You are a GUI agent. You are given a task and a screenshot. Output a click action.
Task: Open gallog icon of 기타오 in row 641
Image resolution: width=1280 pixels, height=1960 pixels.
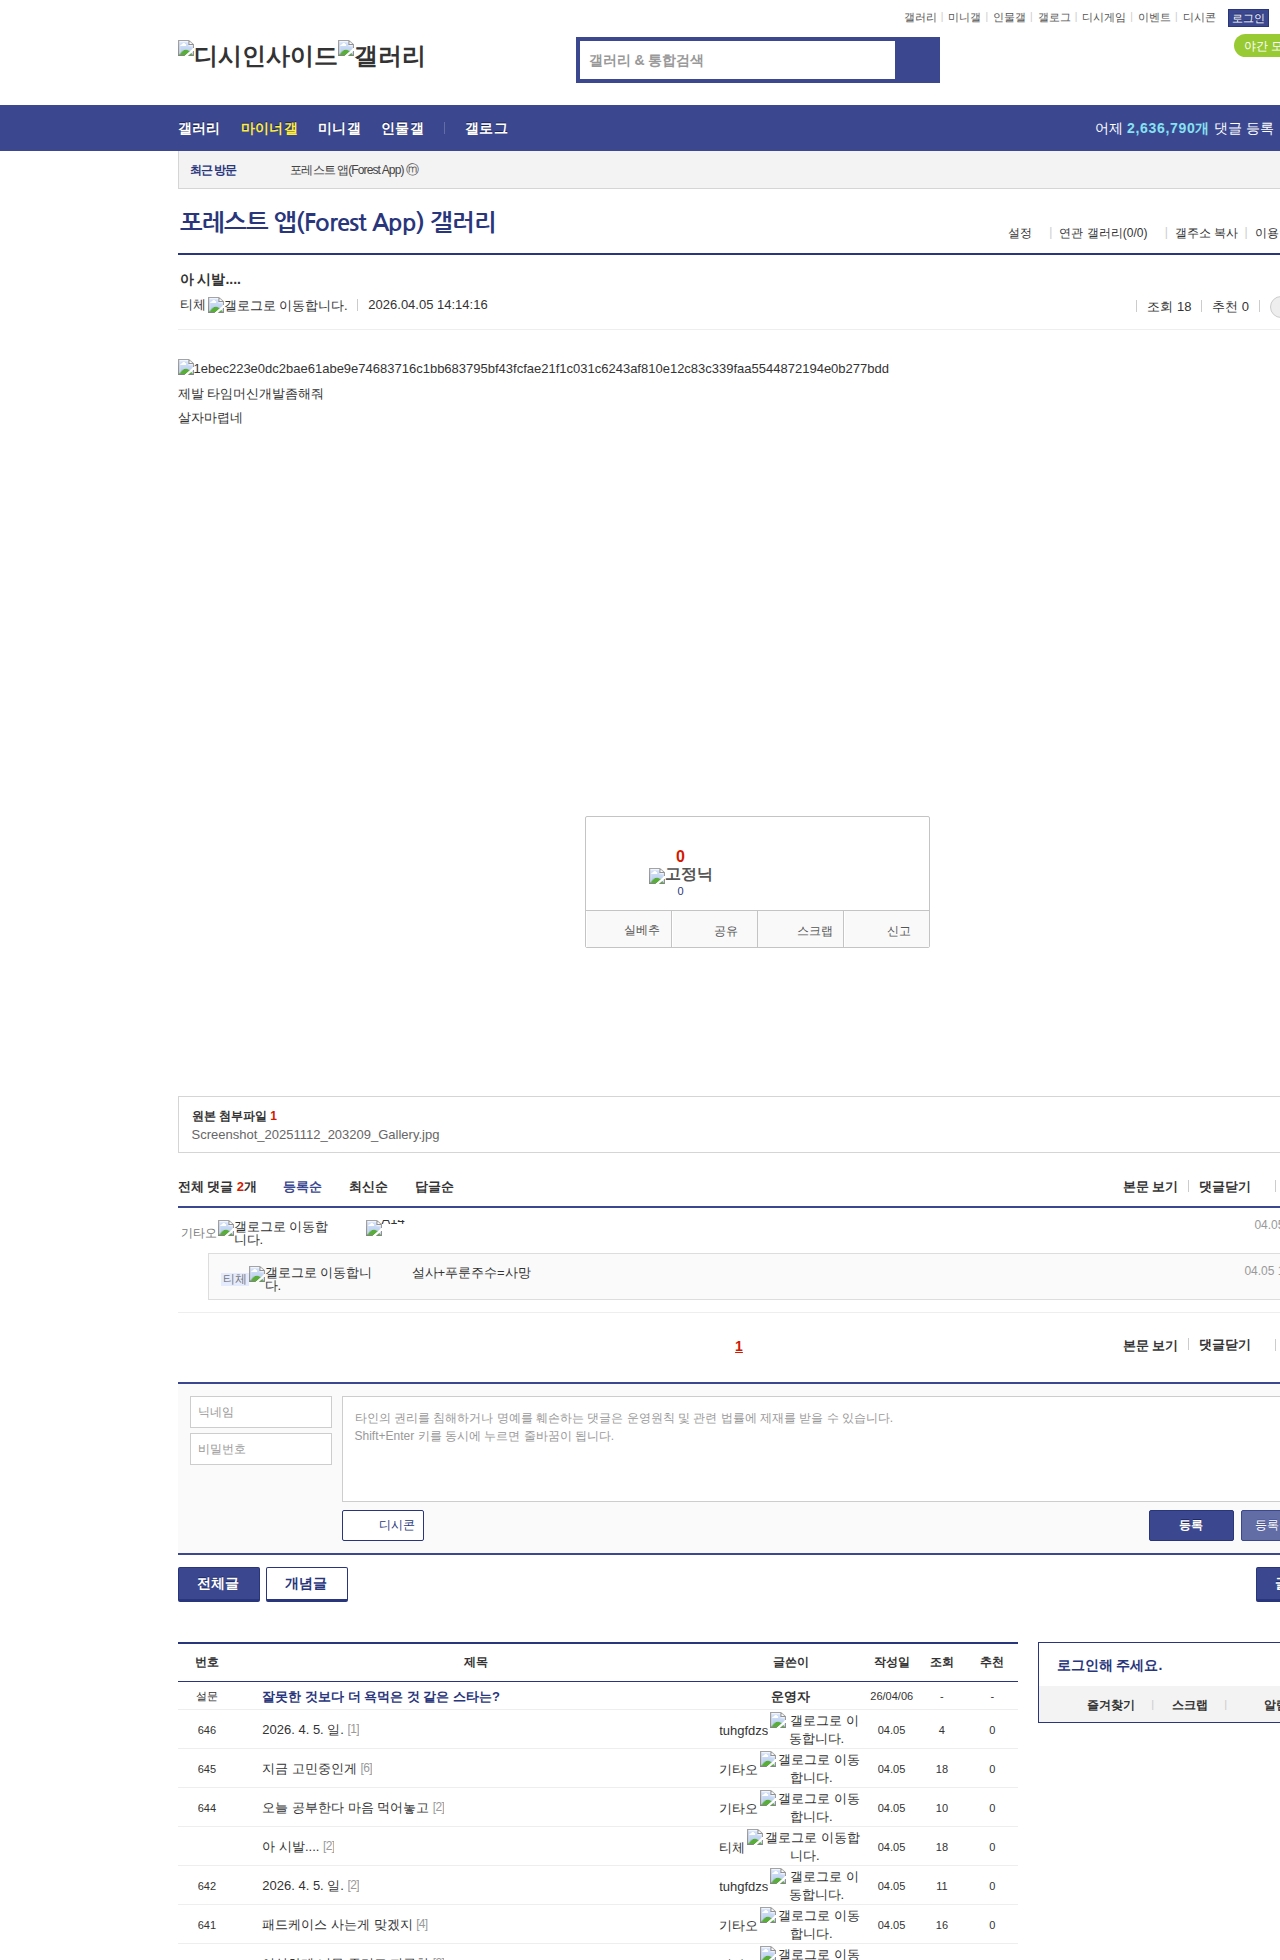coord(809,1925)
